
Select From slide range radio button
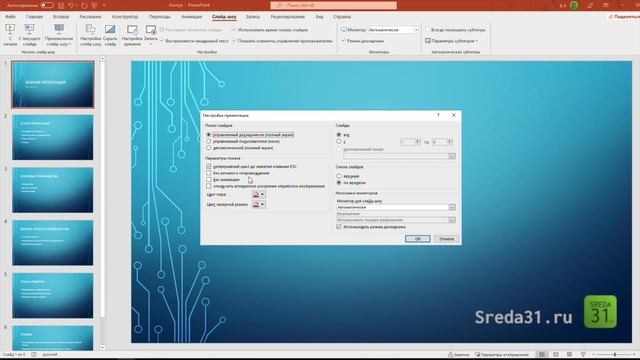(339, 142)
